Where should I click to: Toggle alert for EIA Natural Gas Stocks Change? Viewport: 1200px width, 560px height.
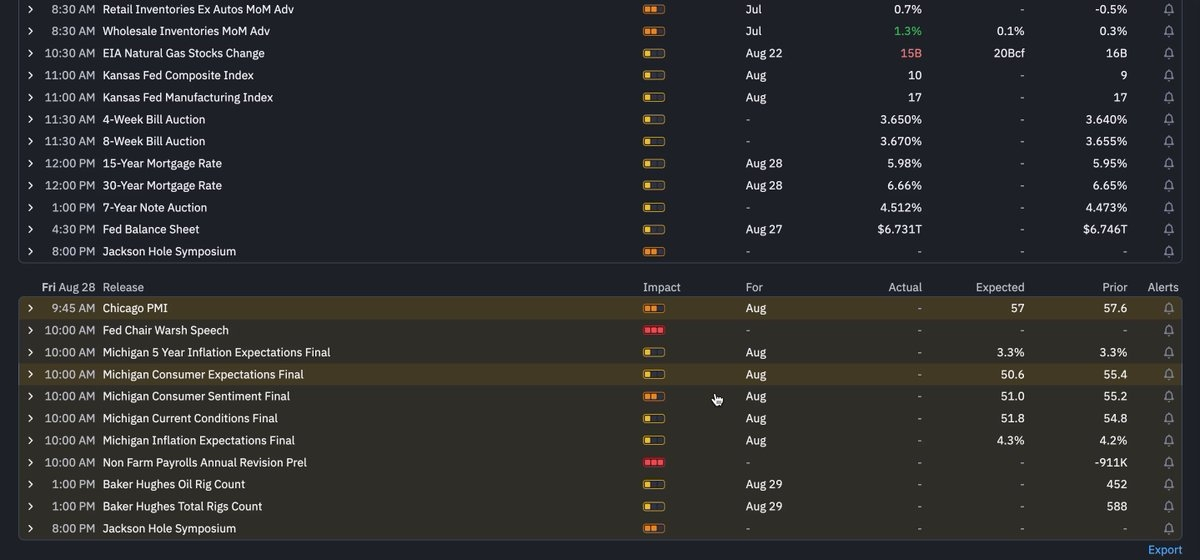(1169, 53)
